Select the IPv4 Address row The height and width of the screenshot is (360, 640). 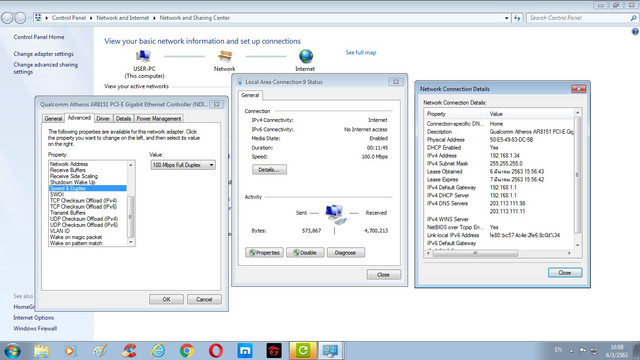point(499,156)
